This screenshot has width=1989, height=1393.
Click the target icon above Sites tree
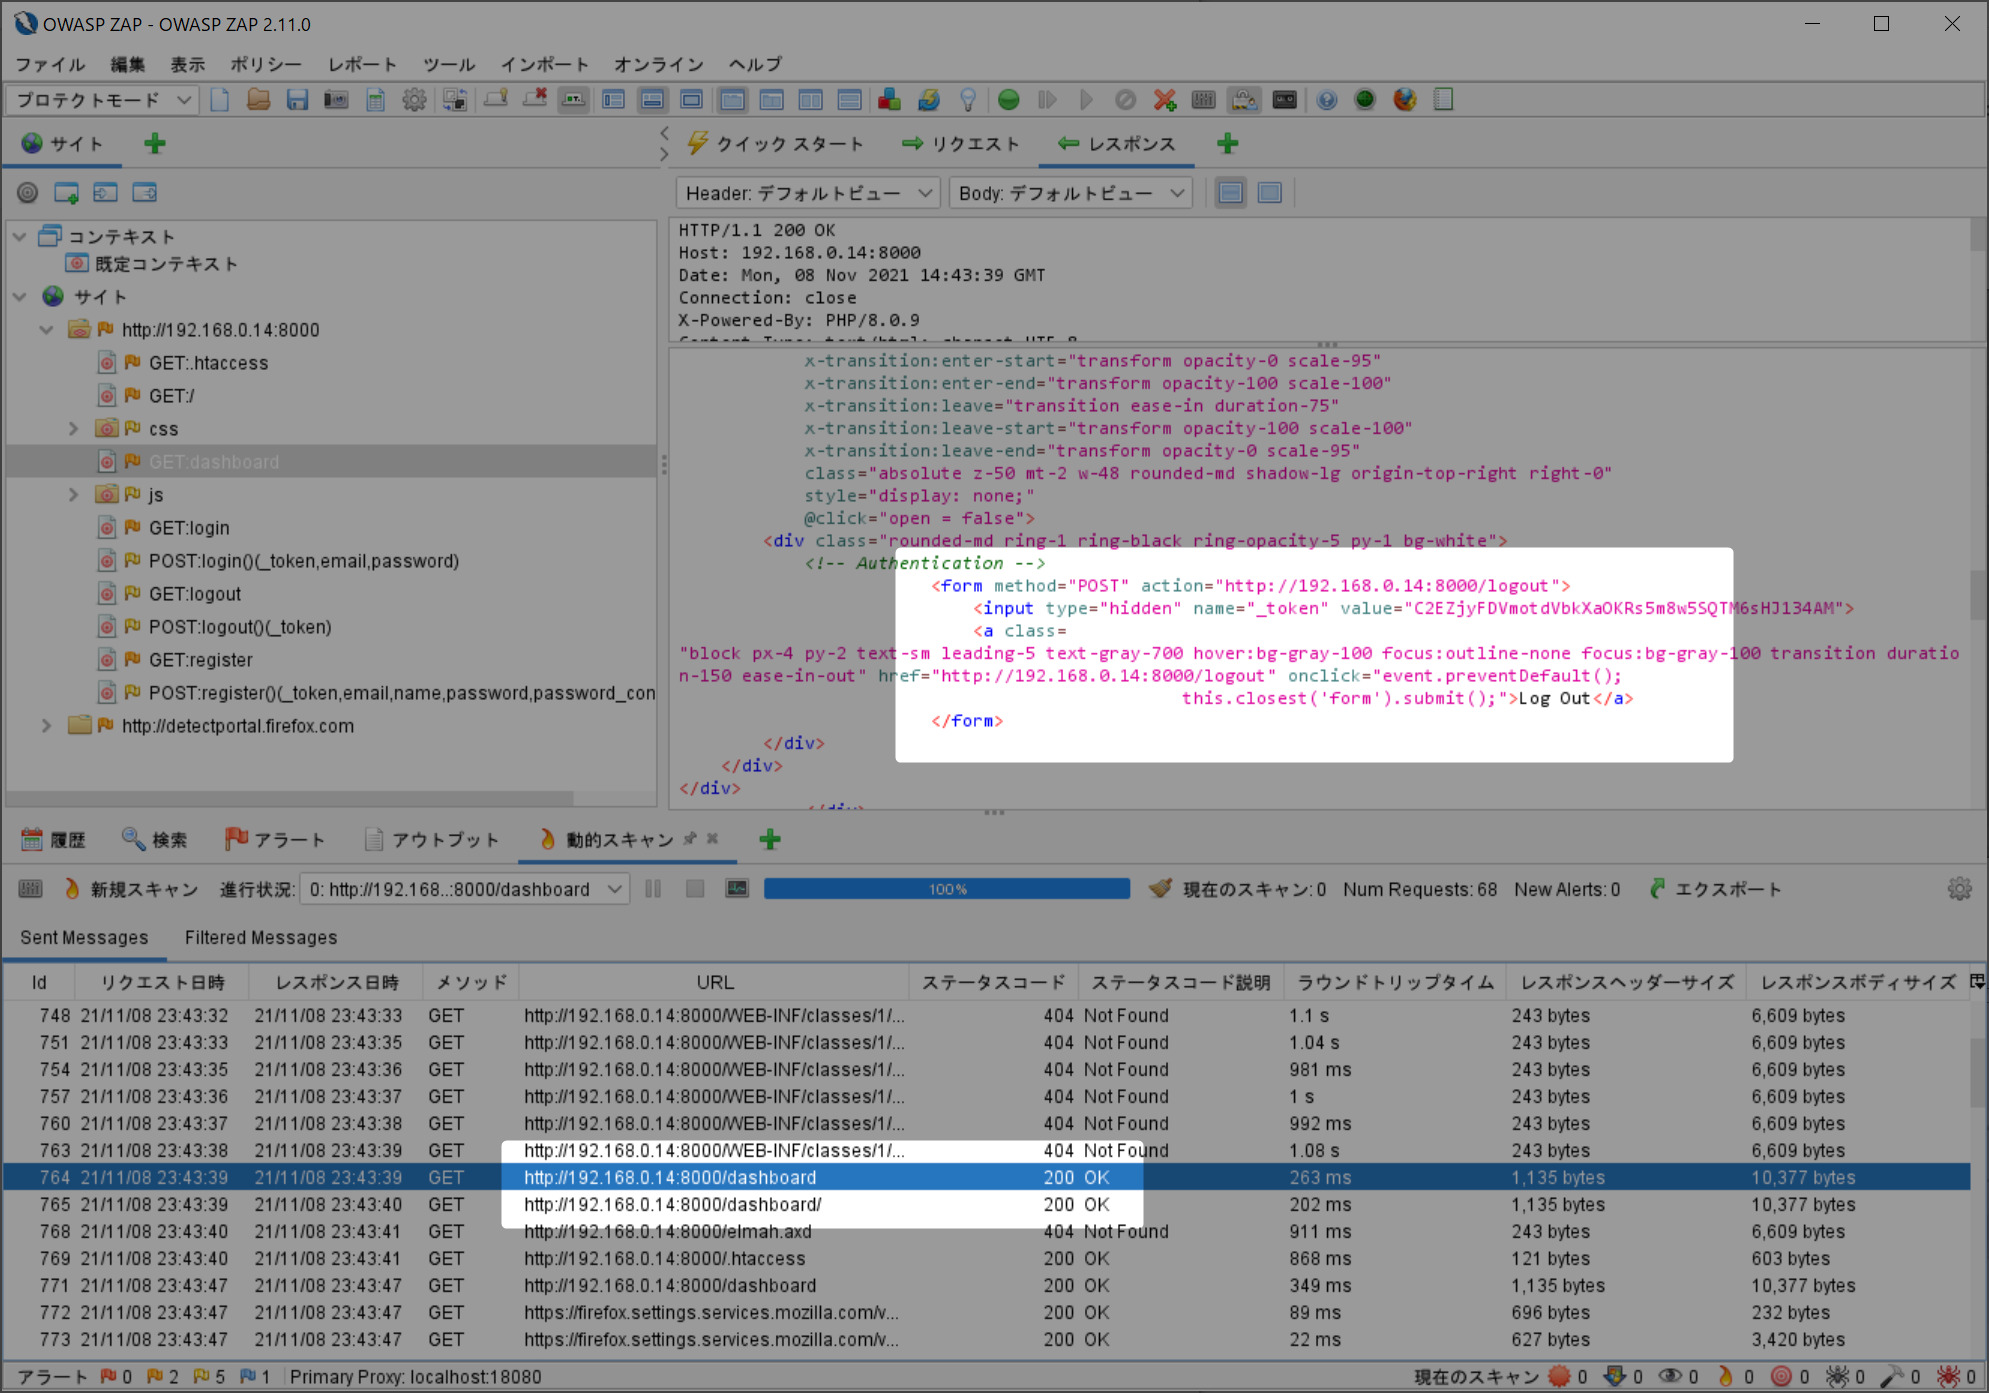coord(28,193)
